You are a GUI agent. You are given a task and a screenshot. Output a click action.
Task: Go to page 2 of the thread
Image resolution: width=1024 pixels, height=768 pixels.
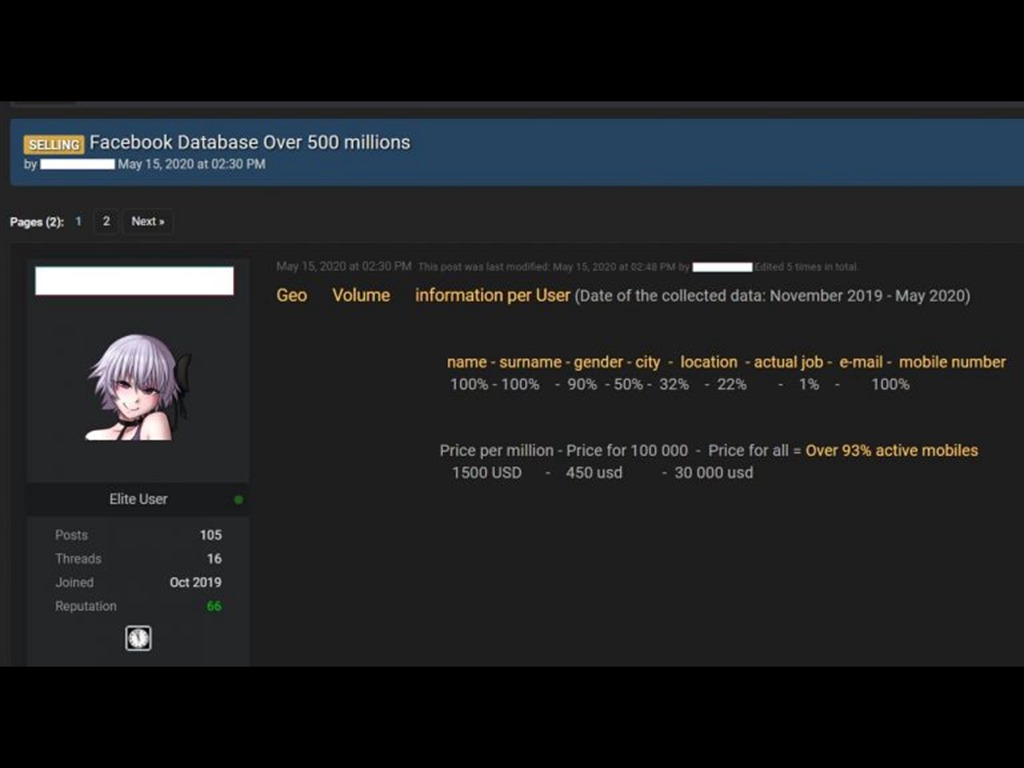coord(106,221)
